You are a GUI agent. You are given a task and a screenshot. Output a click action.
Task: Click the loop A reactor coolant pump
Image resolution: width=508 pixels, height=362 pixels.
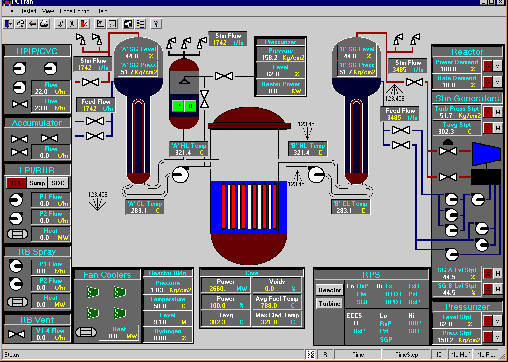(x=180, y=175)
